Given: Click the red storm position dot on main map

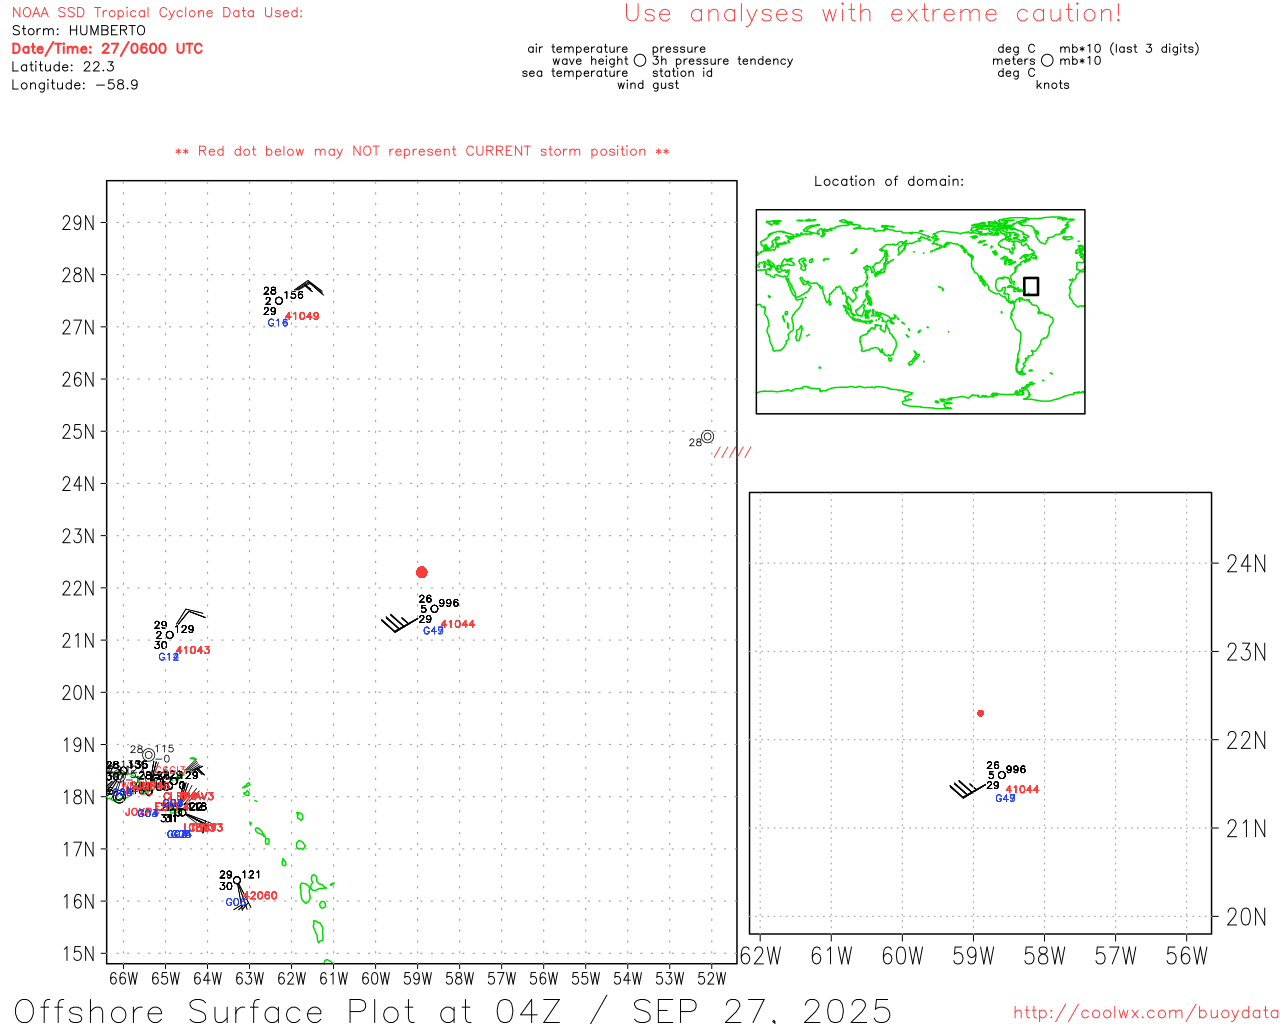Looking at the screenshot, I should [x=422, y=572].
